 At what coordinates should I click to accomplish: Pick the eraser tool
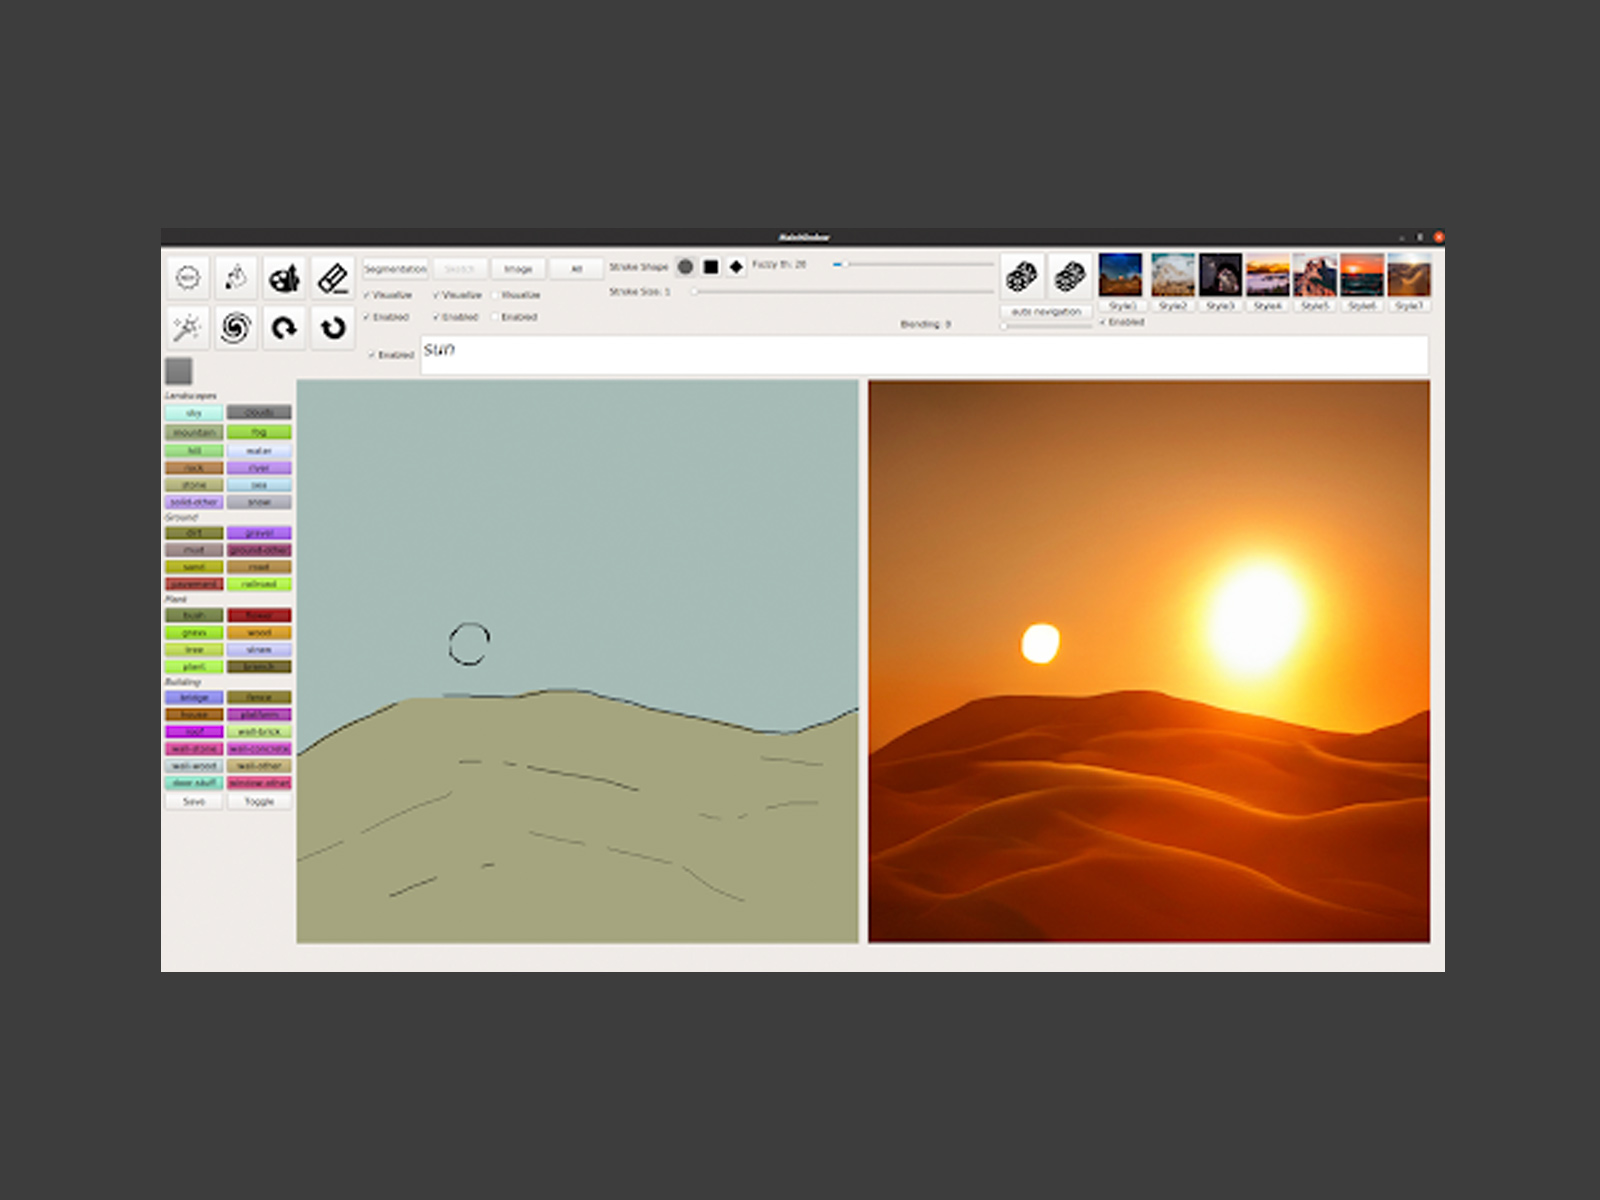tap(333, 277)
